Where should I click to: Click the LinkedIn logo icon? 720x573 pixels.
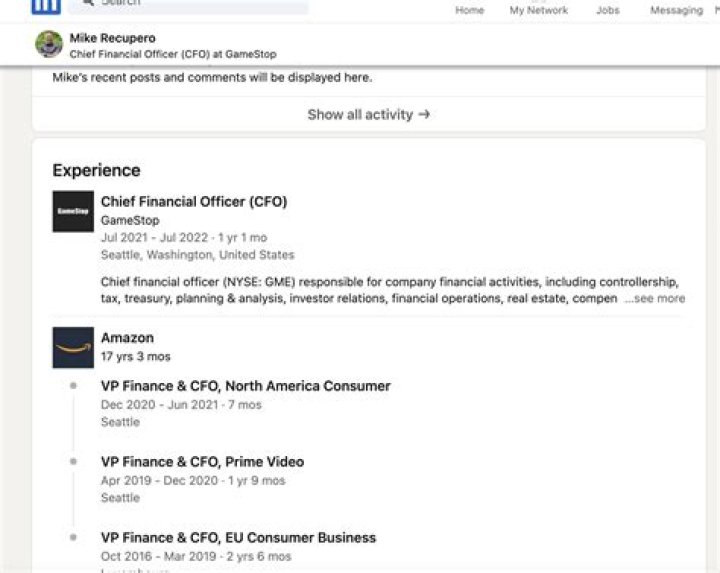[x=46, y=5]
